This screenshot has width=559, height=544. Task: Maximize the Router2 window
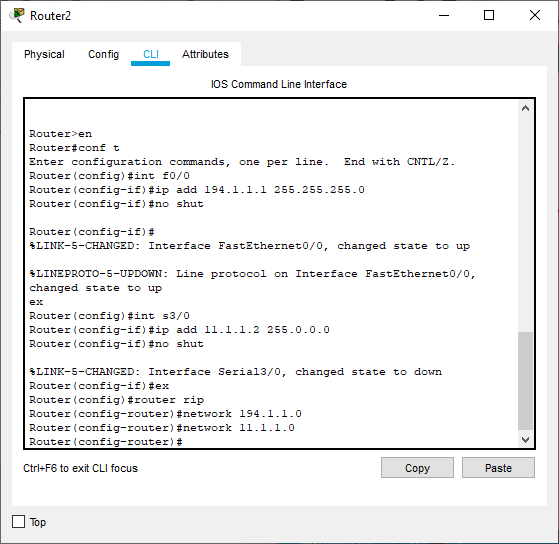[489, 15]
